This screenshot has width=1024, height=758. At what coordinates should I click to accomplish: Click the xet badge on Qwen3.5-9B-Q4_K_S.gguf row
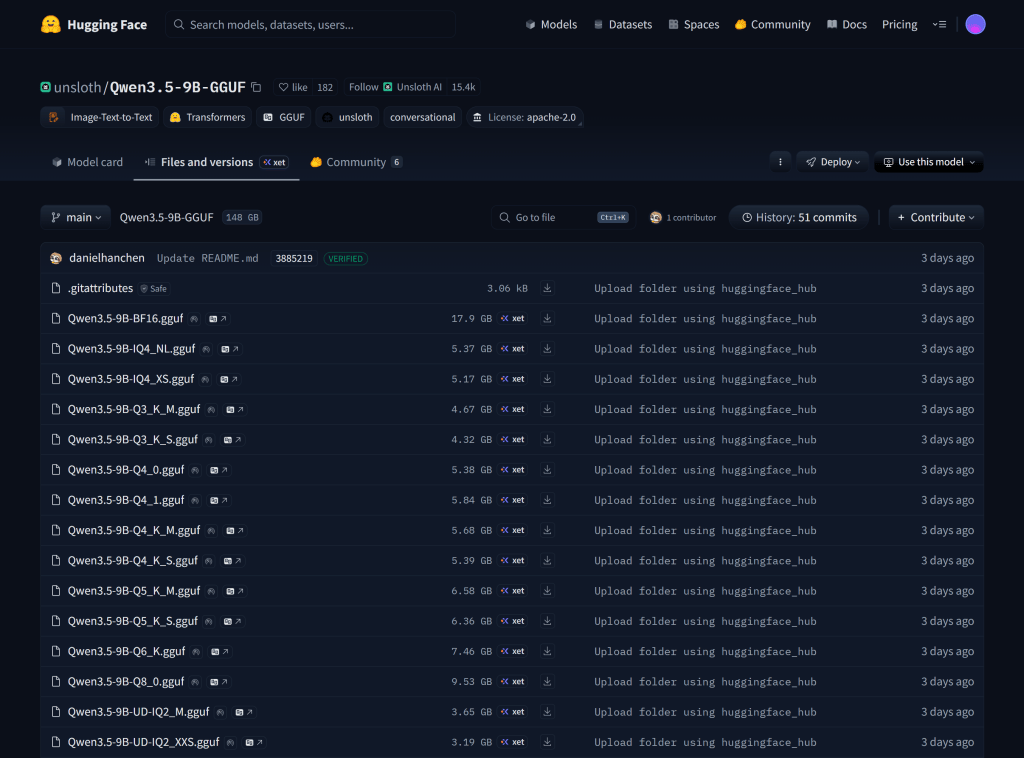point(513,561)
